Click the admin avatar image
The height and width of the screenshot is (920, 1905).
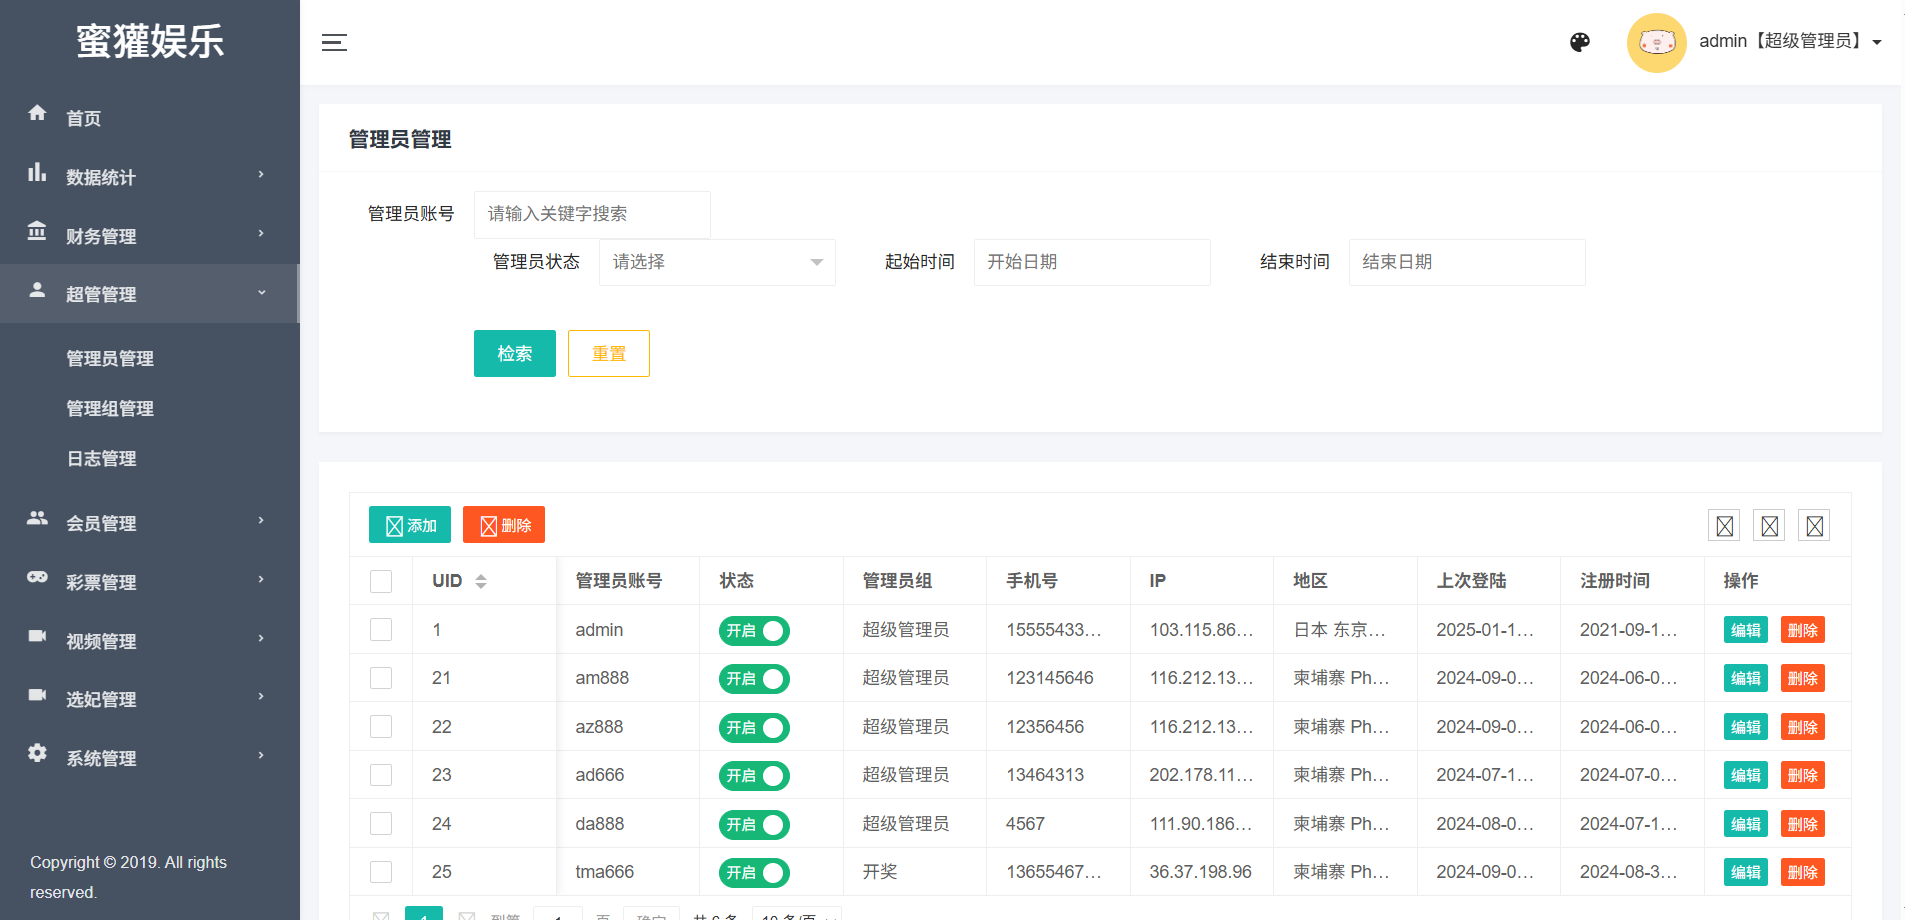pyautogui.click(x=1656, y=42)
